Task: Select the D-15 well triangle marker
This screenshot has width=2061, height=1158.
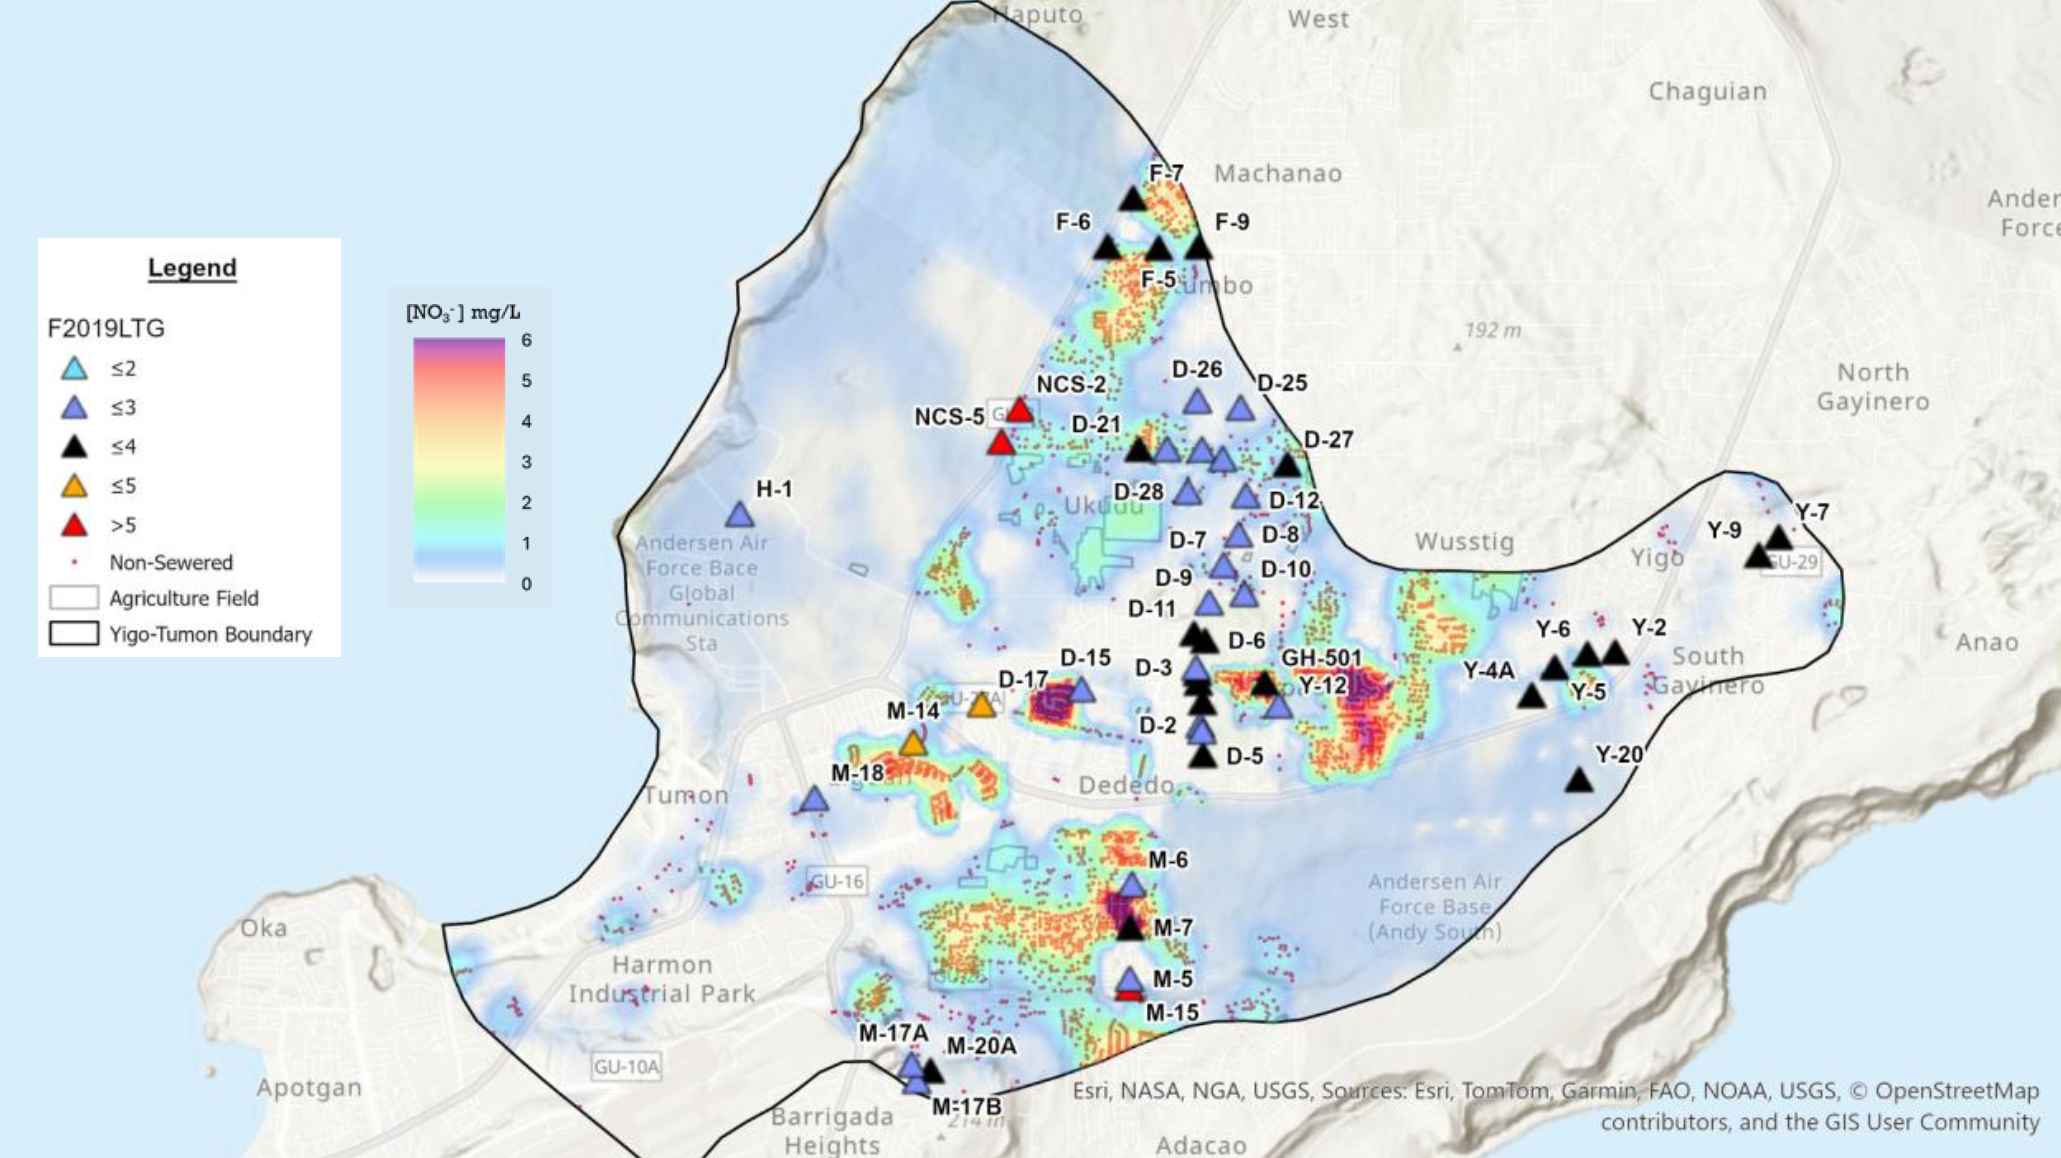Action: point(1081,691)
